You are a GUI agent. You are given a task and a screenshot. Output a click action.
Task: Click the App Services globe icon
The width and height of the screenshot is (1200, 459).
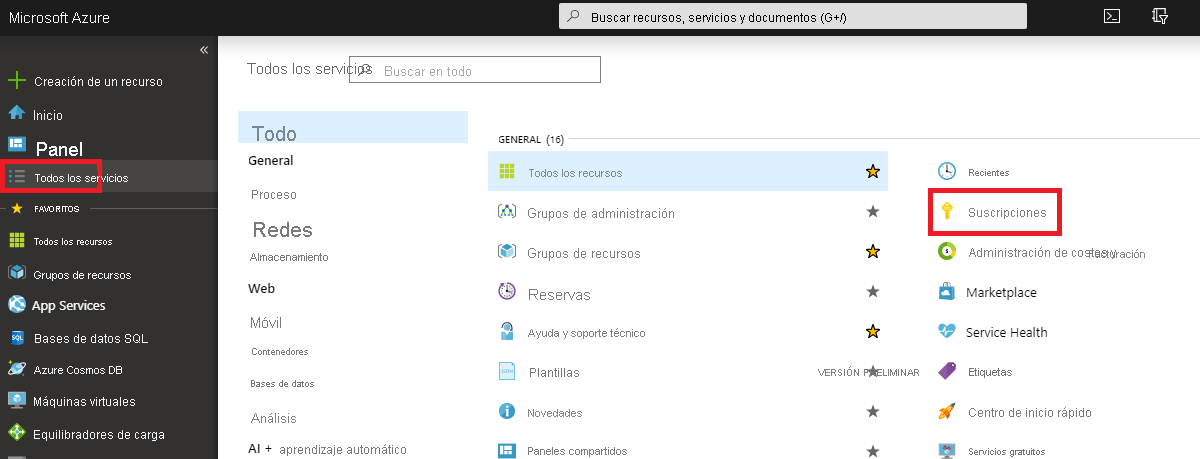click(x=16, y=305)
